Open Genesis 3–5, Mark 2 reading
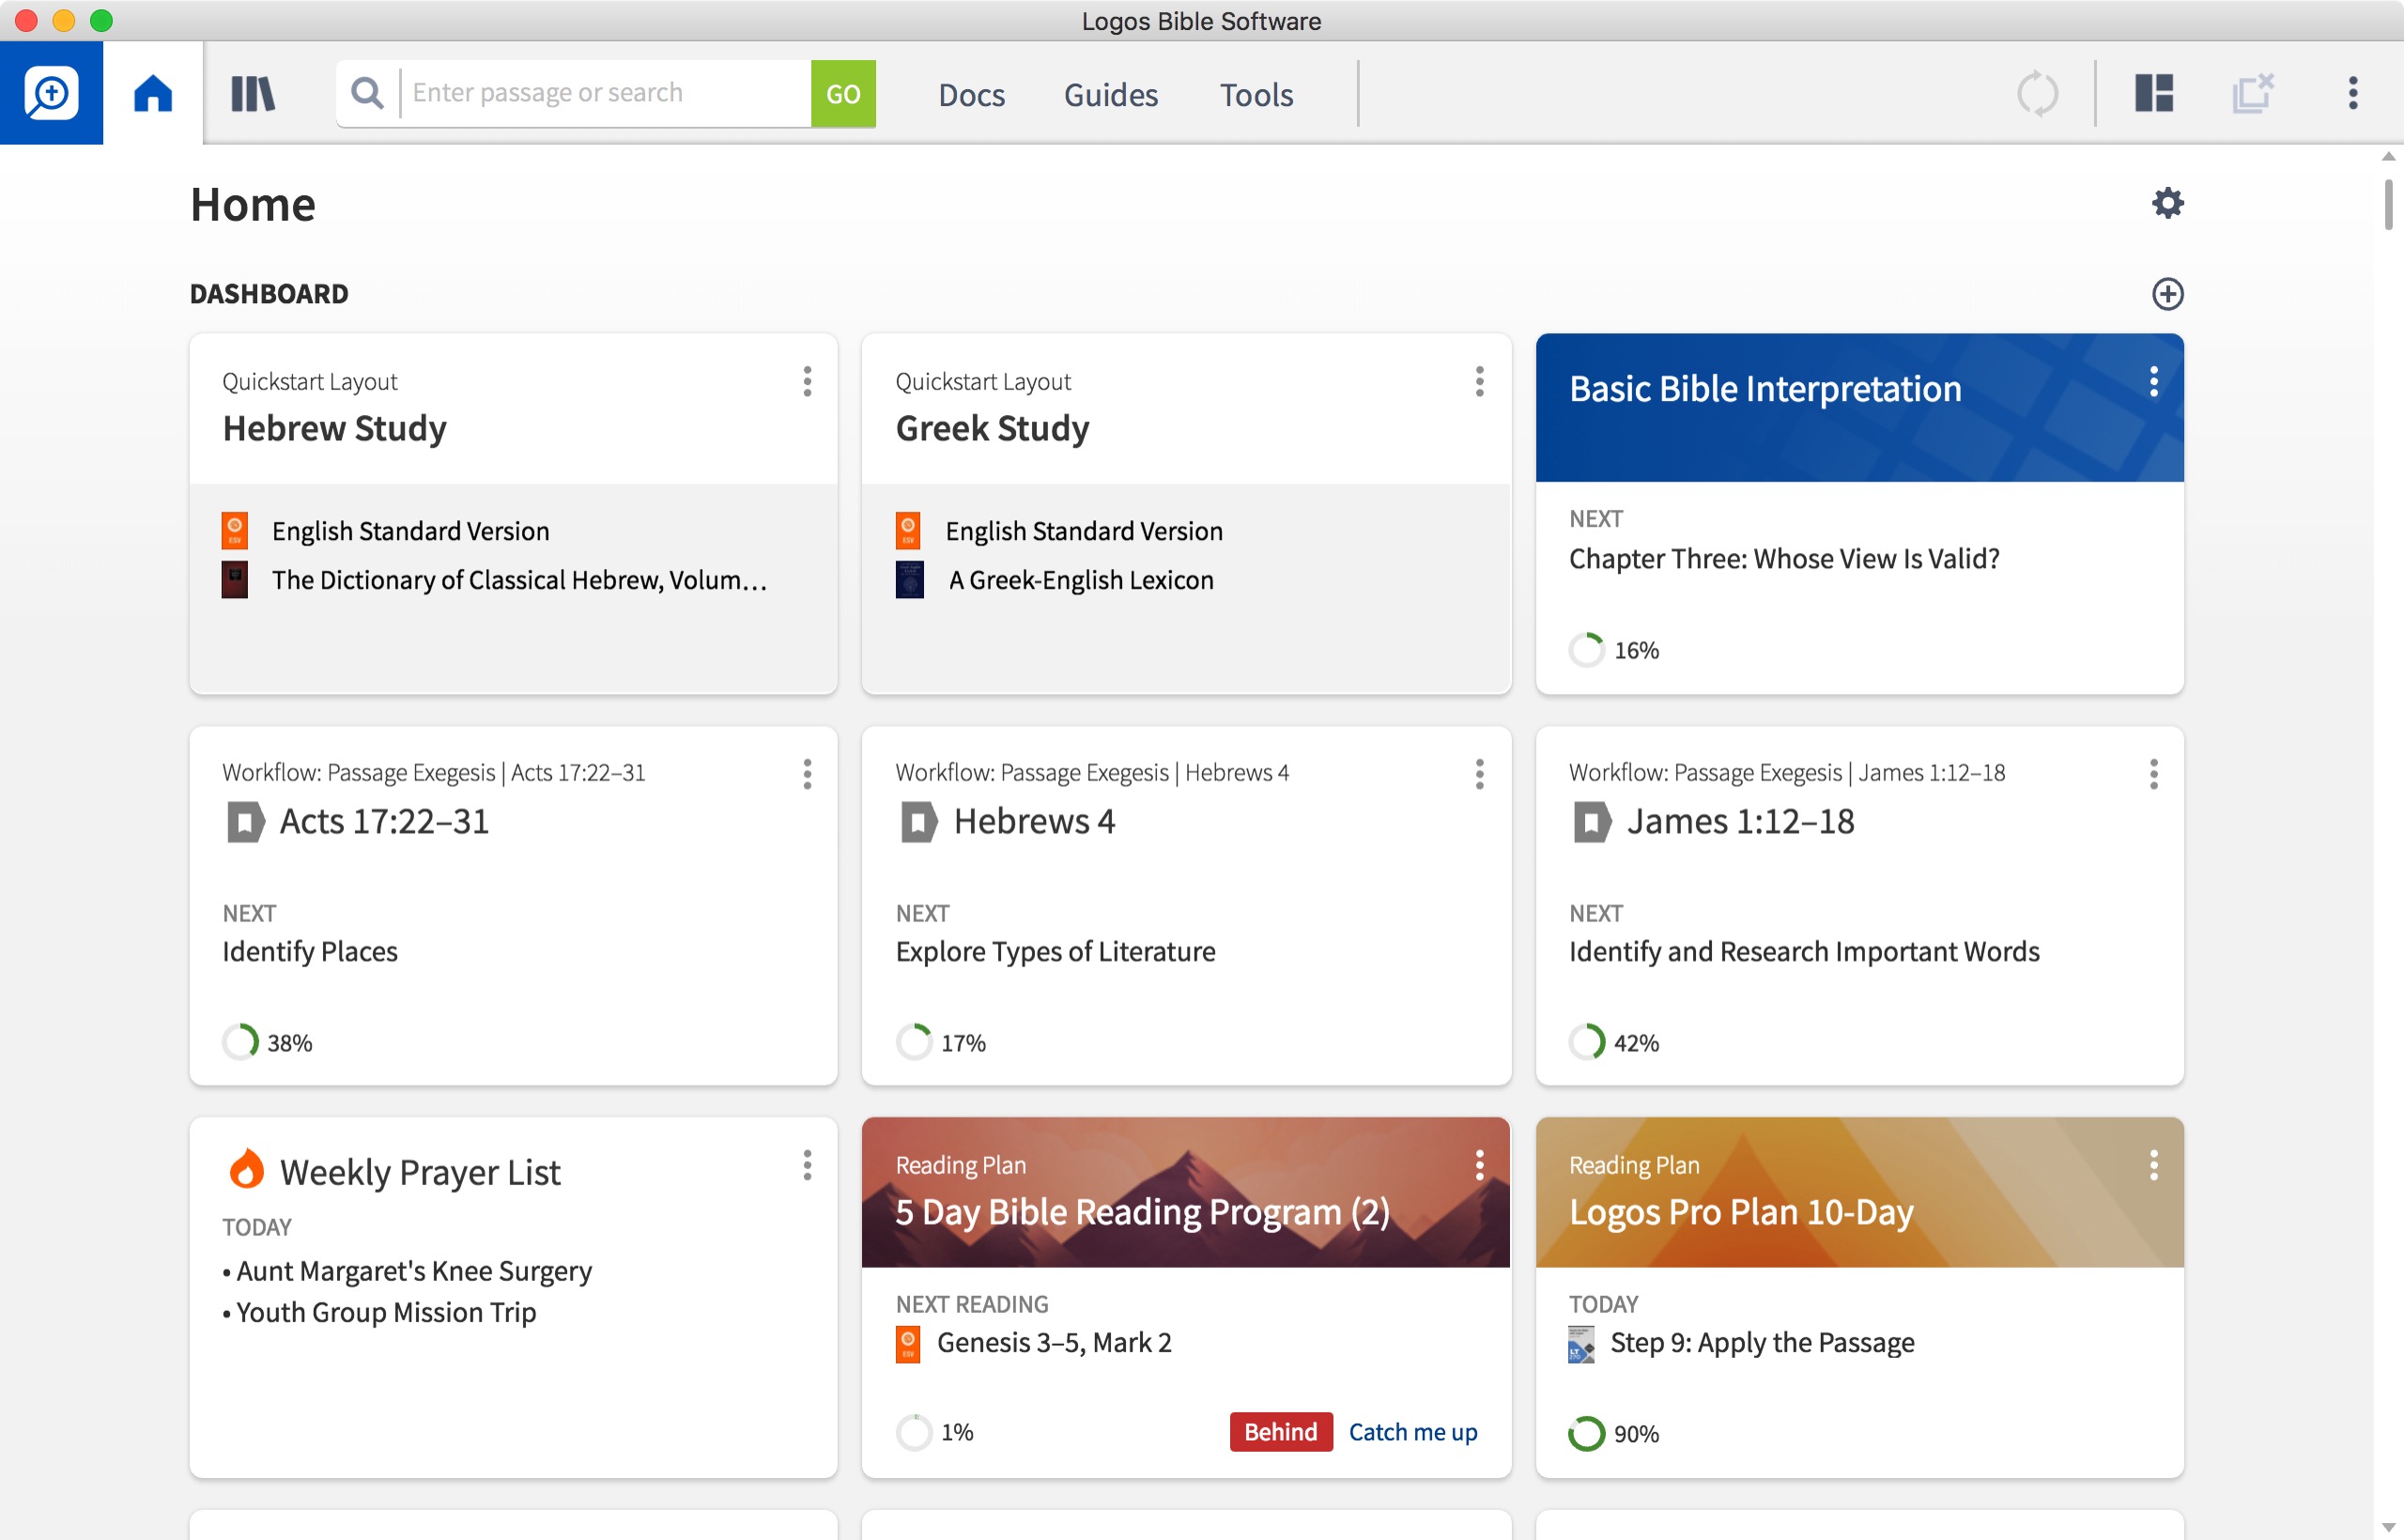This screenshot has width=2404, height=1540. pos(1053,1343)
